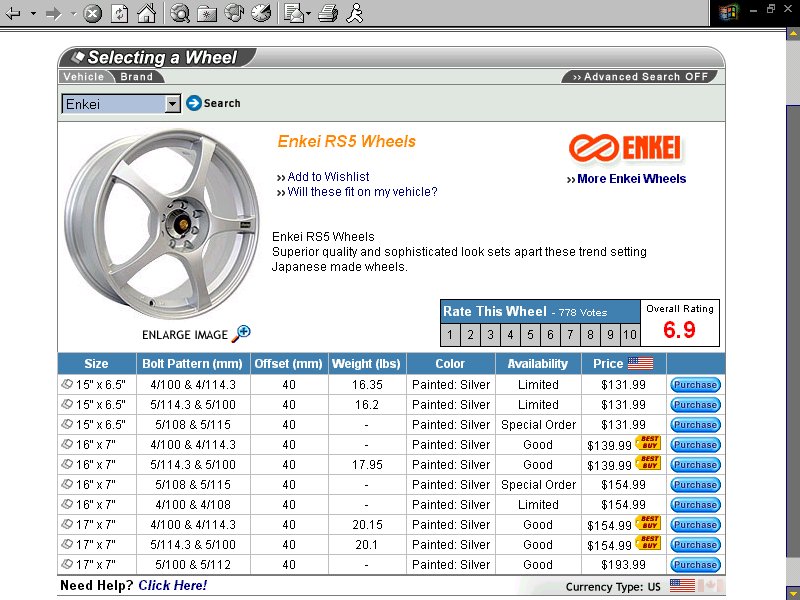Open the Forward button history dropdown
800x600 pixels.
pos(73,14)
